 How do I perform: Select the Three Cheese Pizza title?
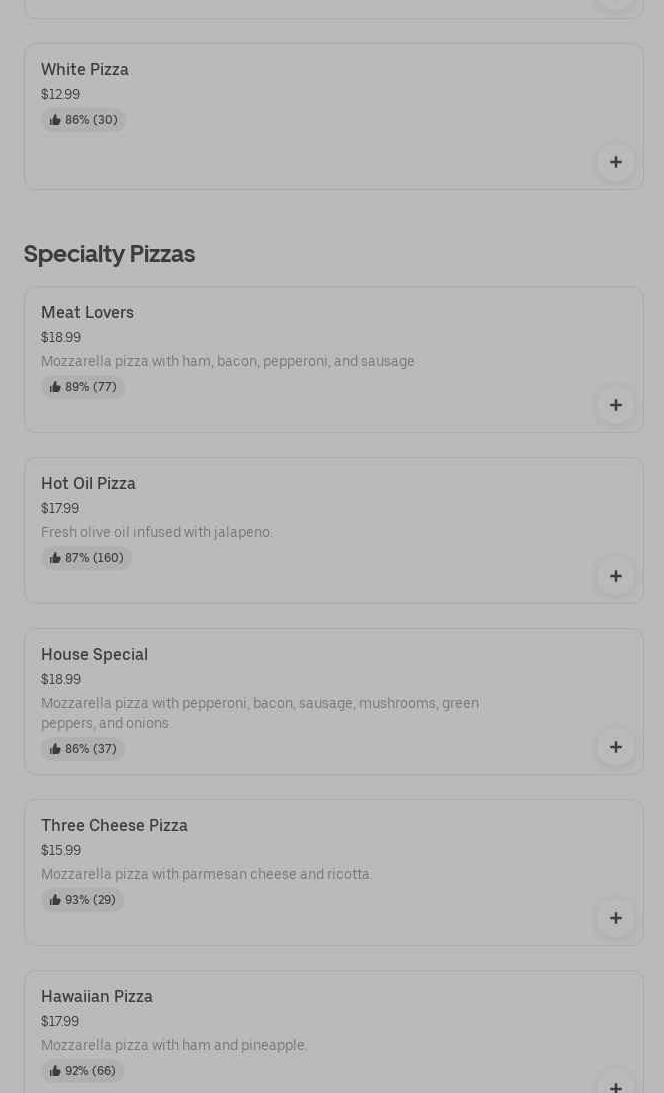tap(114, 826)
